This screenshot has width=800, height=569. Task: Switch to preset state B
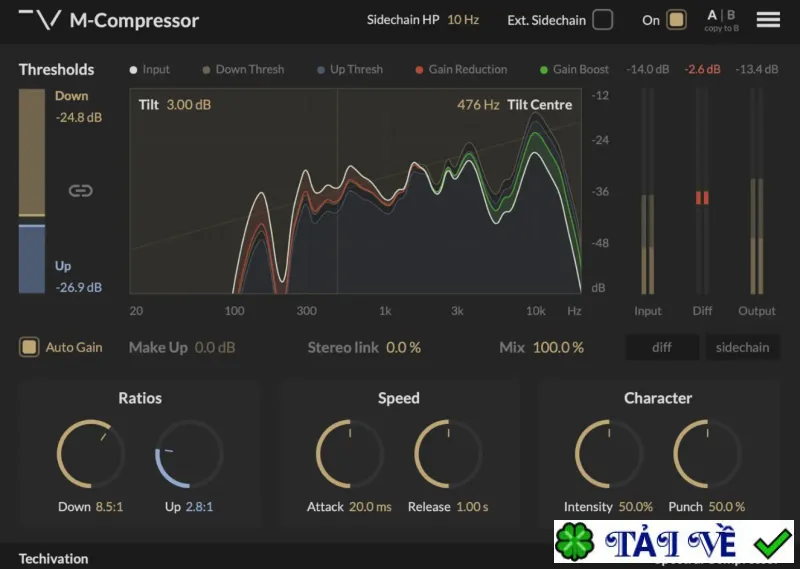731,15
